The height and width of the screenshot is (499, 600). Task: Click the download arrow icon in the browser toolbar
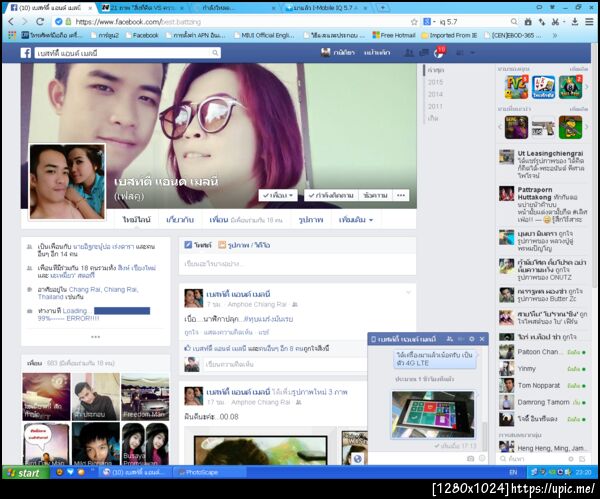click(575, 22)
